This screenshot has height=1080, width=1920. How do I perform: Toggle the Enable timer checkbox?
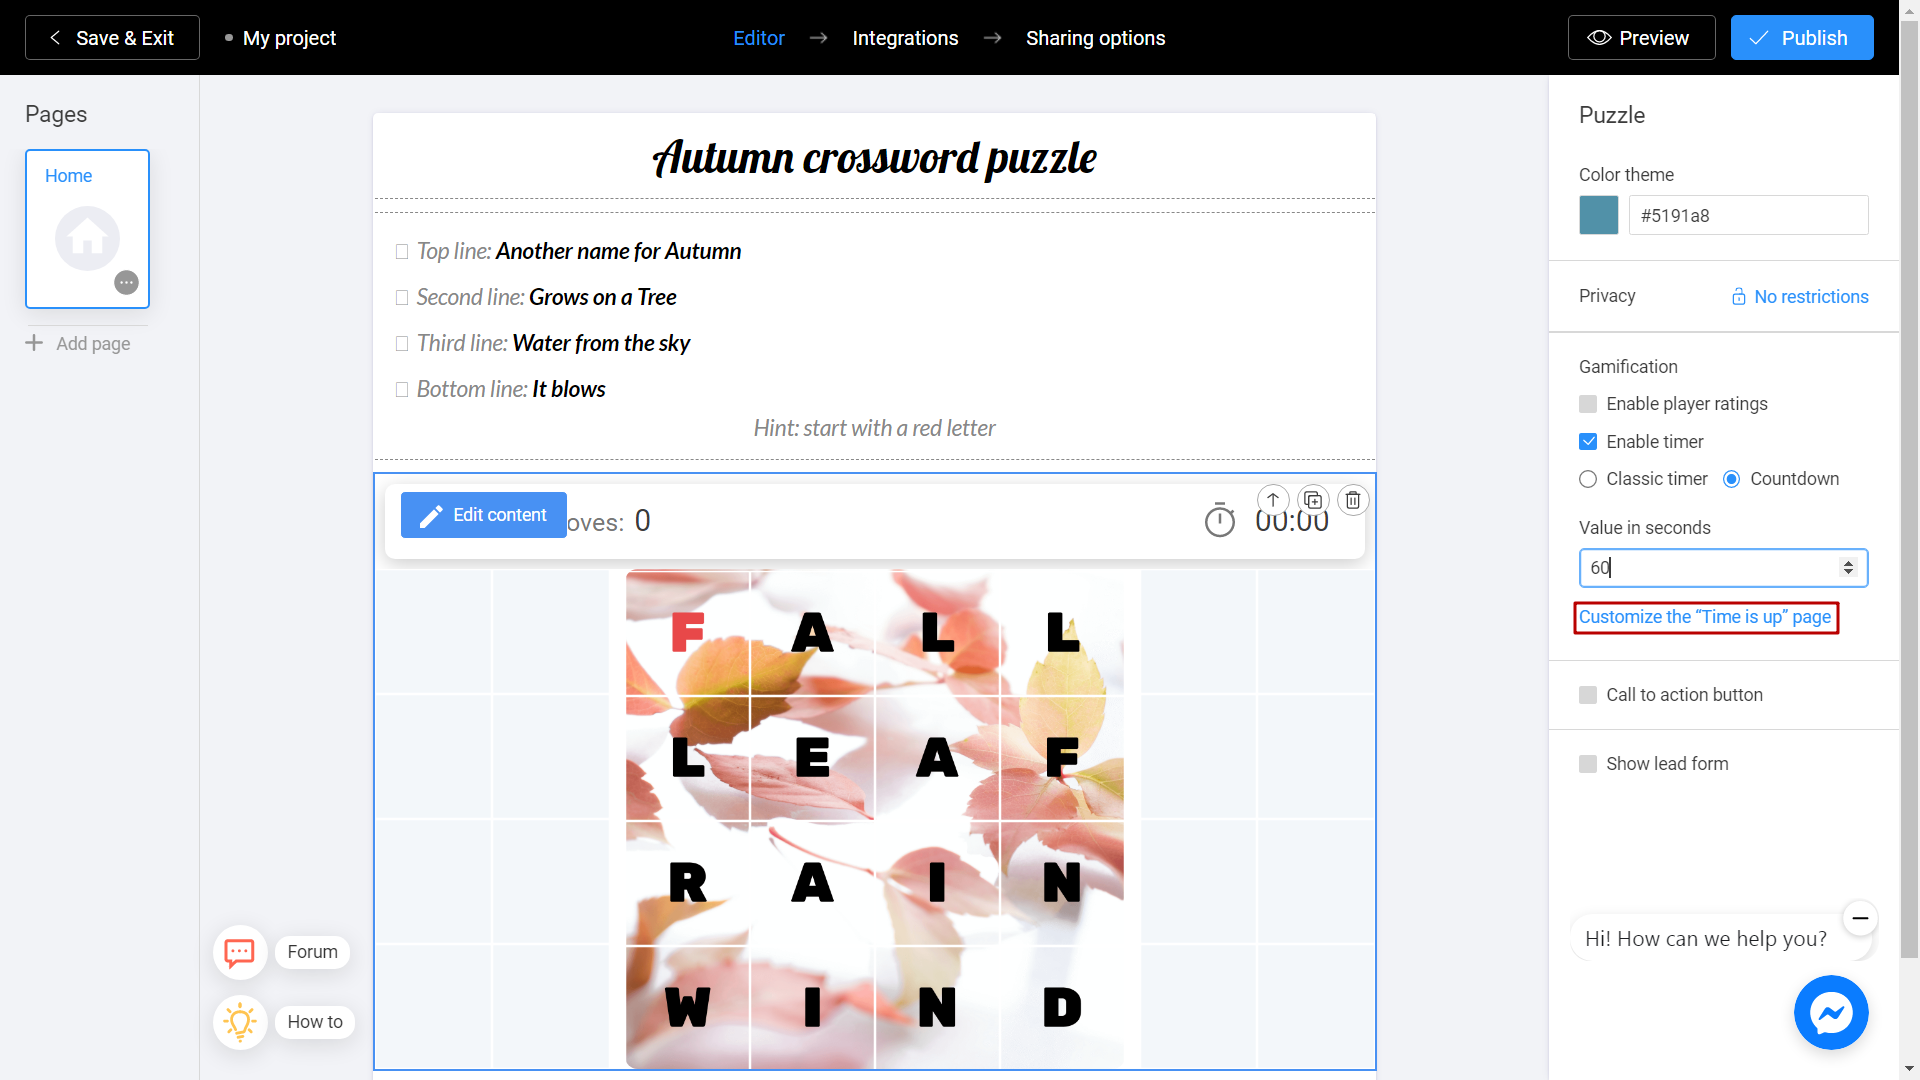[x=1588, y=440]
